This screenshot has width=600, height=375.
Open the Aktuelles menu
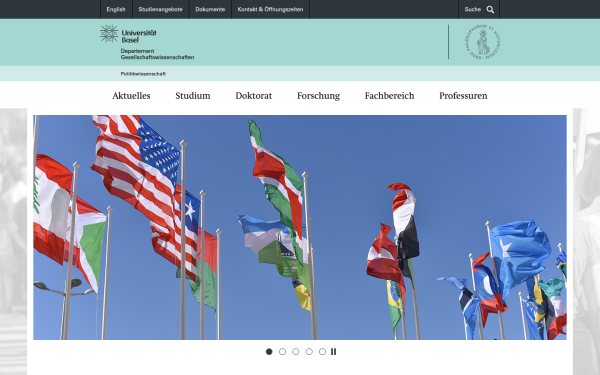131,96
